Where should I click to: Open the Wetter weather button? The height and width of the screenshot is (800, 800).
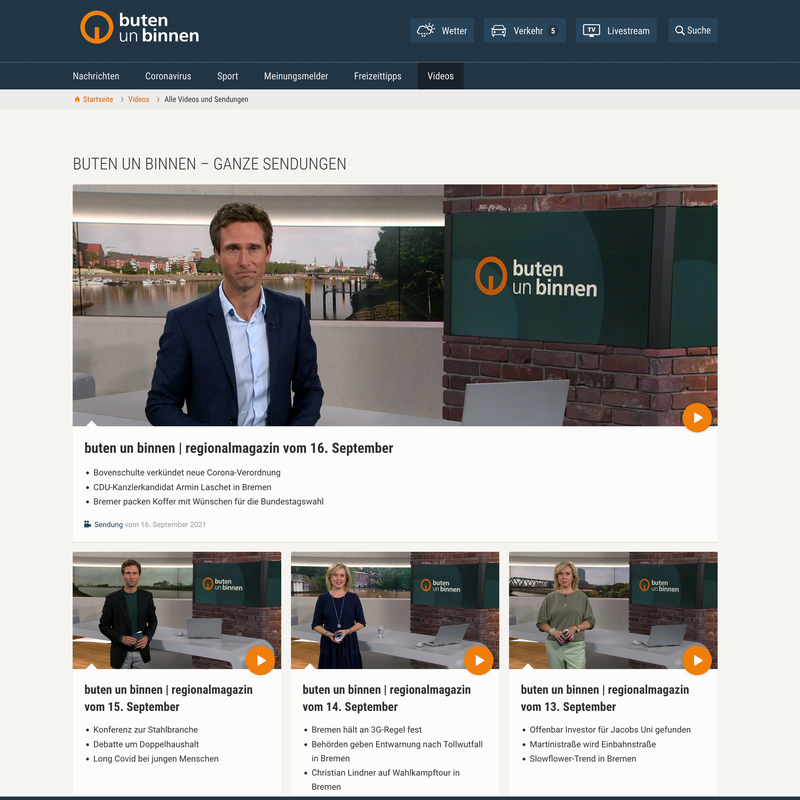tap(442, 31)
